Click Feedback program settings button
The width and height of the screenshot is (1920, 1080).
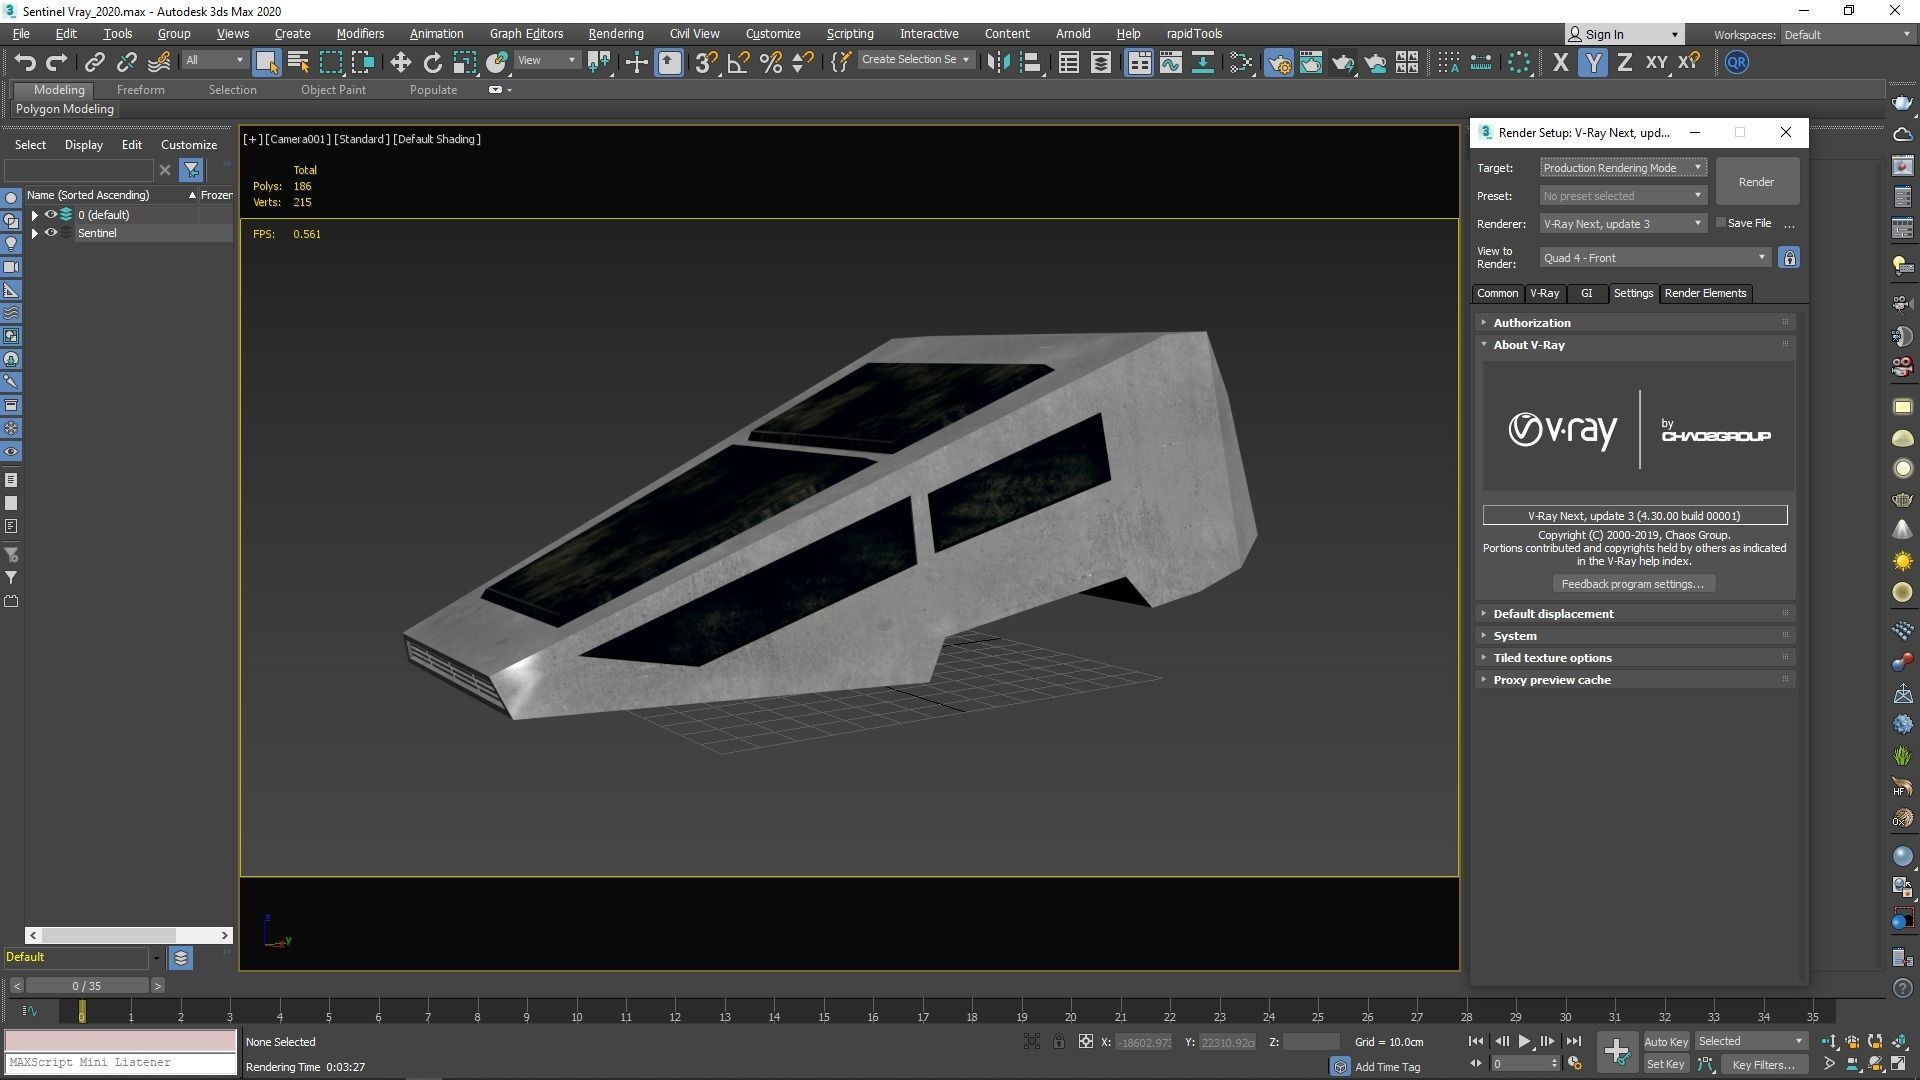(1632, 584)
